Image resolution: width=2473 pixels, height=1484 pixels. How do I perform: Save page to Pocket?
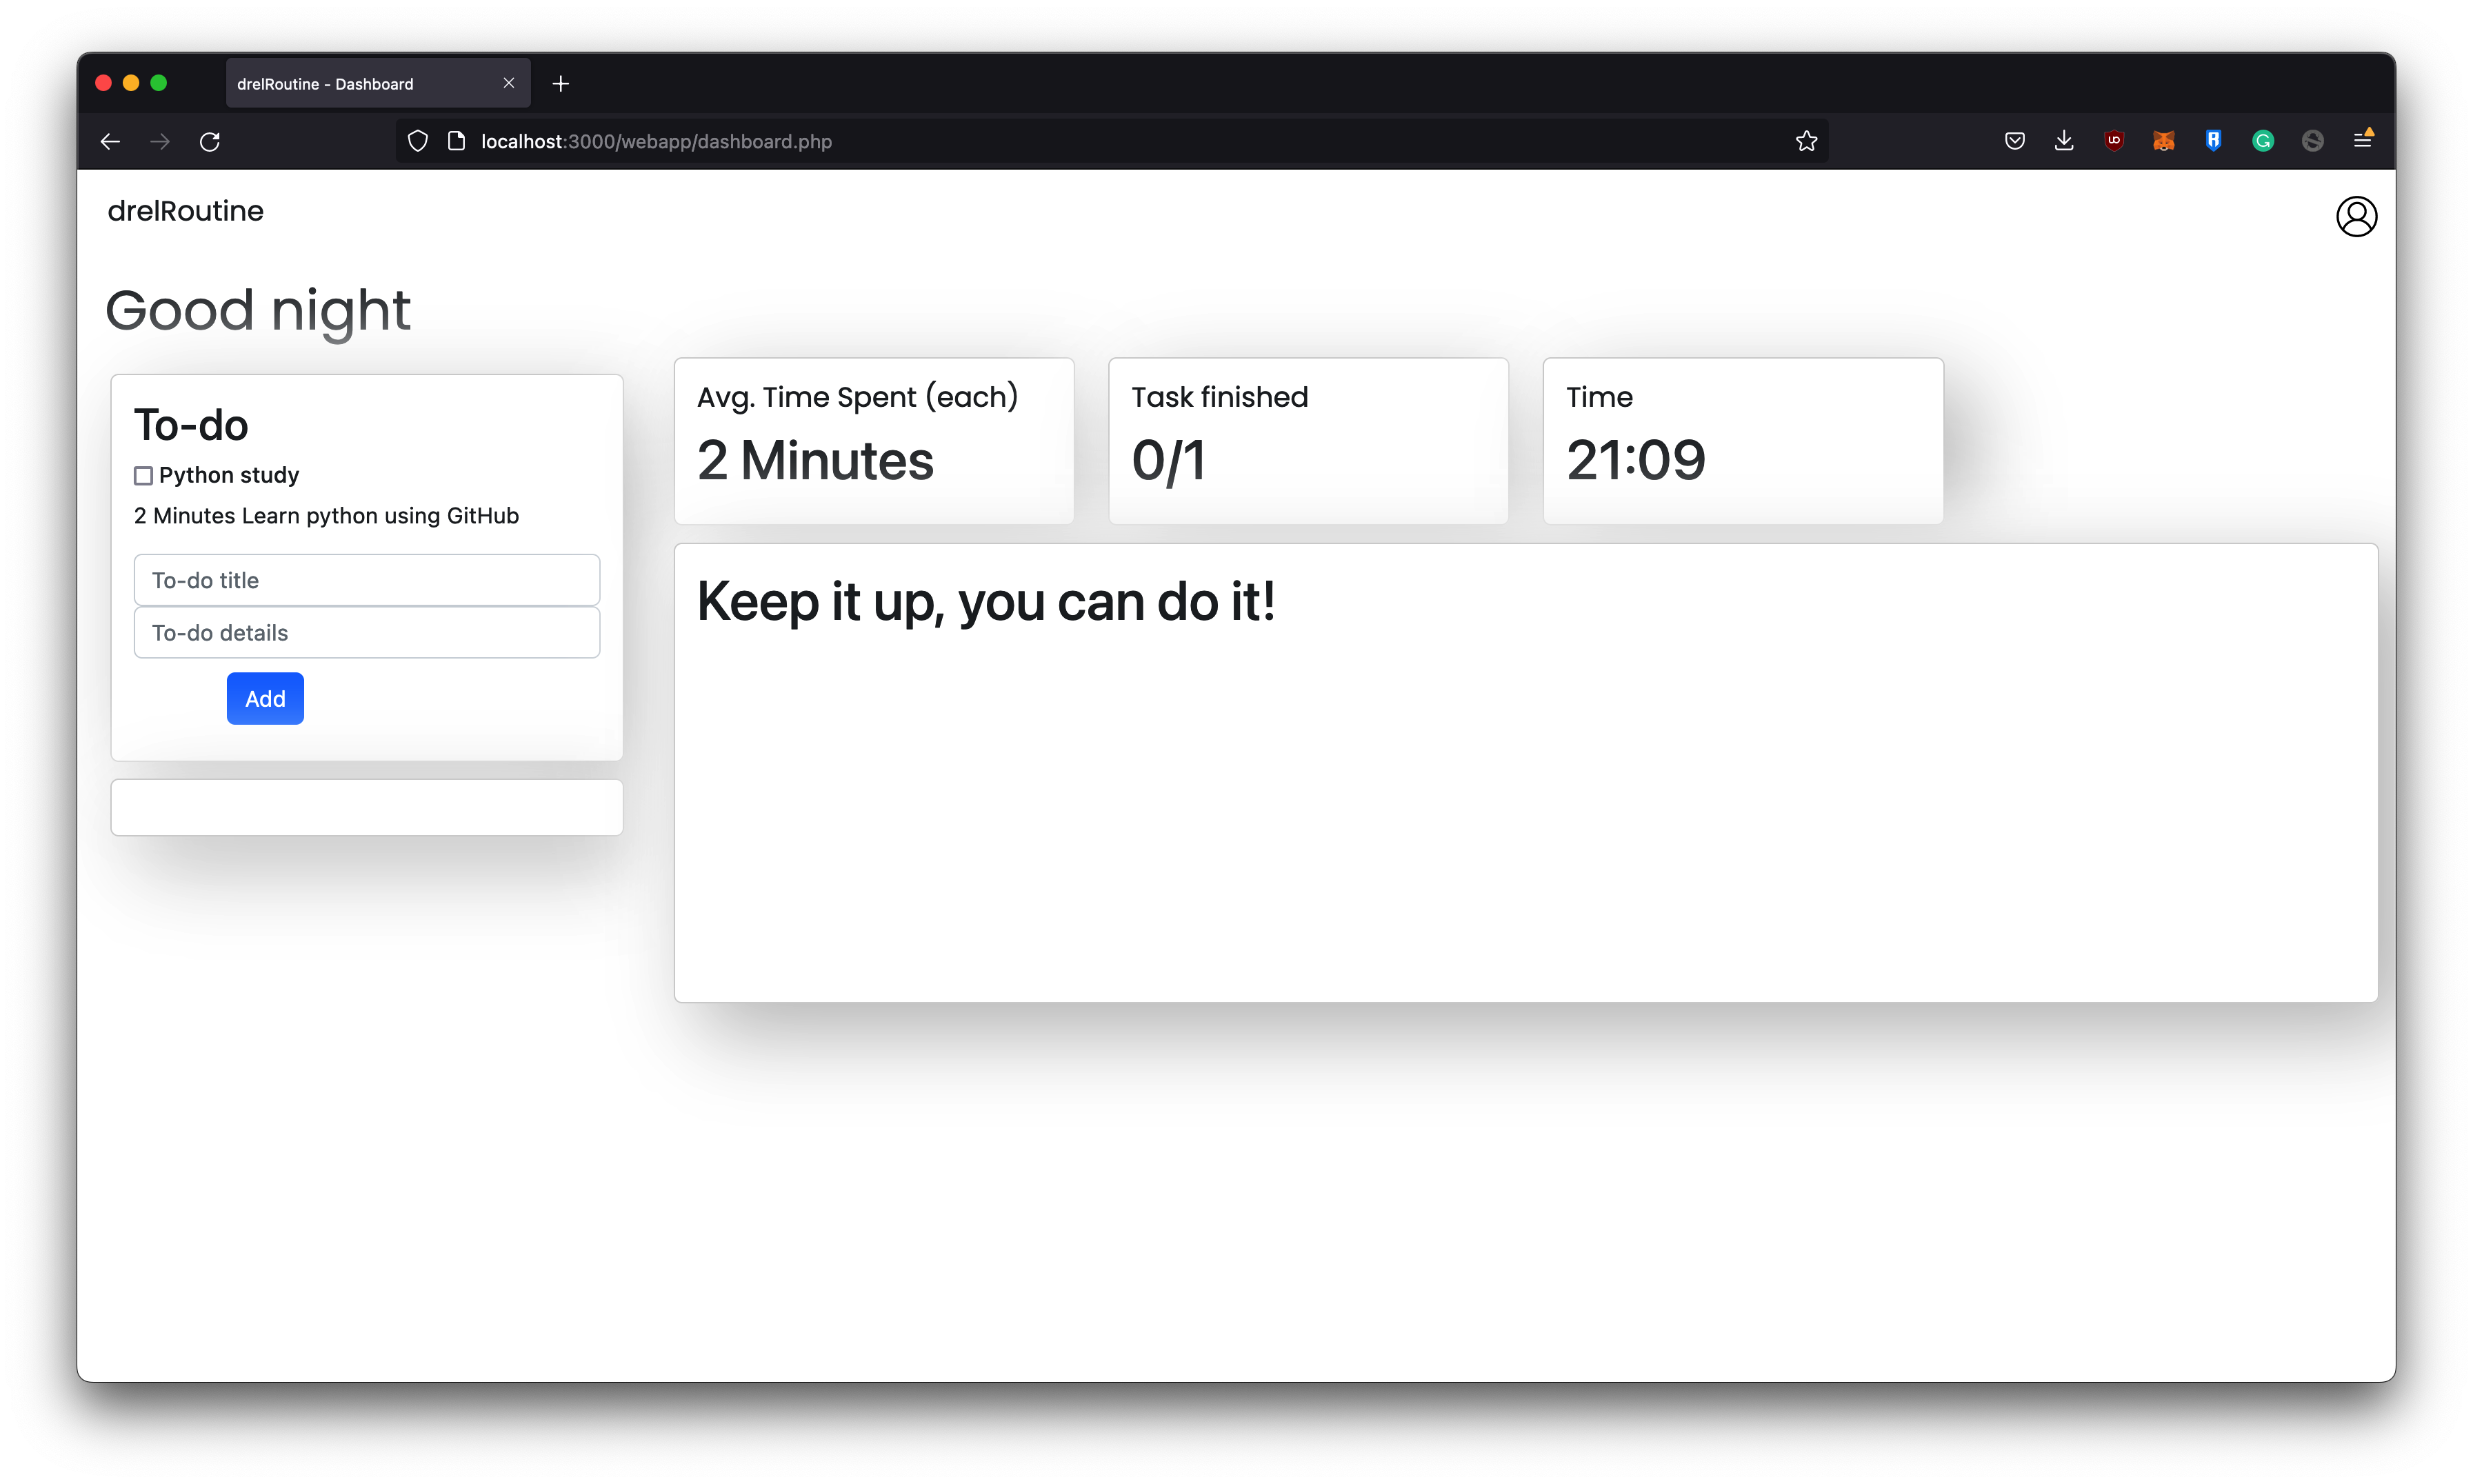2014,141
